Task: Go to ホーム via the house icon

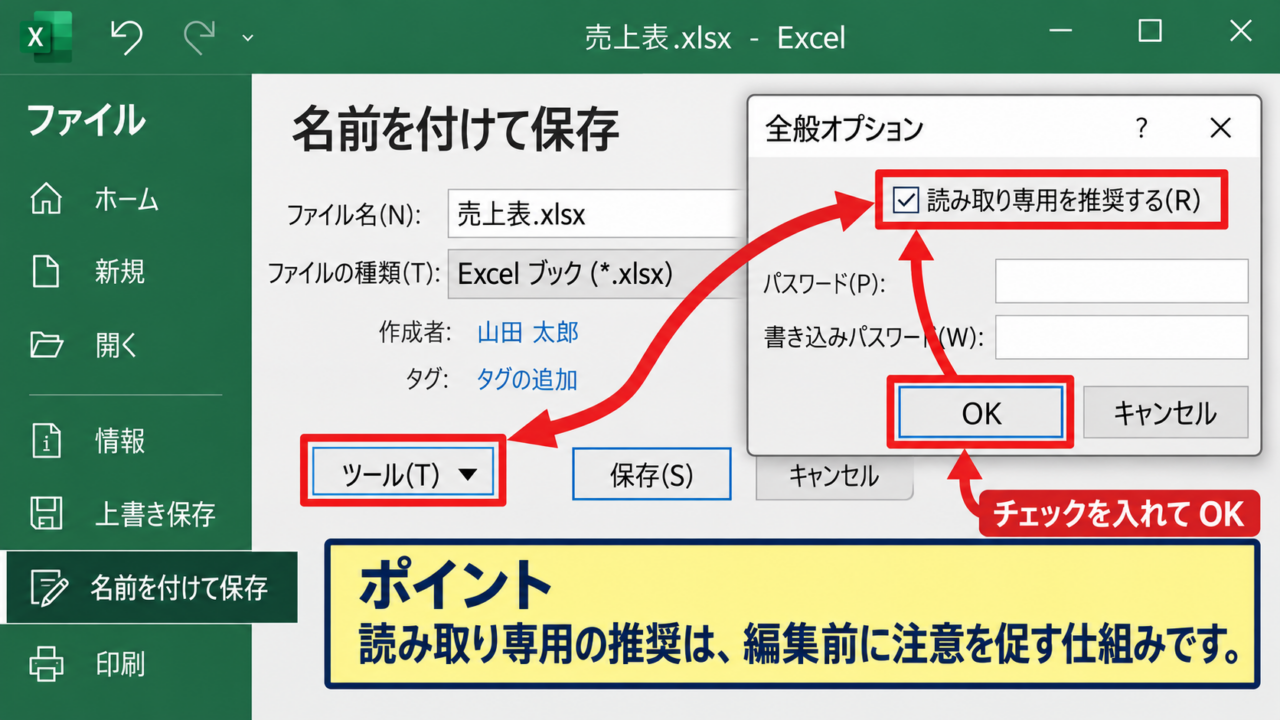Action: tap(47, 199)
